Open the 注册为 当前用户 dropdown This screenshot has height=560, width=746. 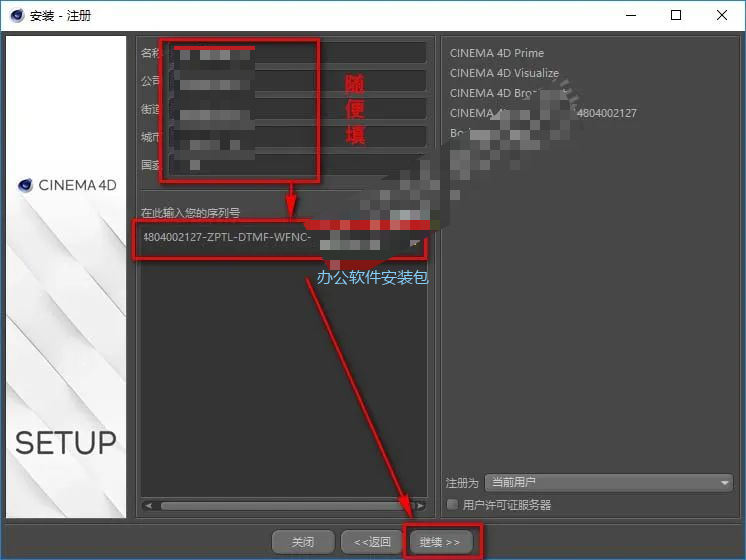609,482
